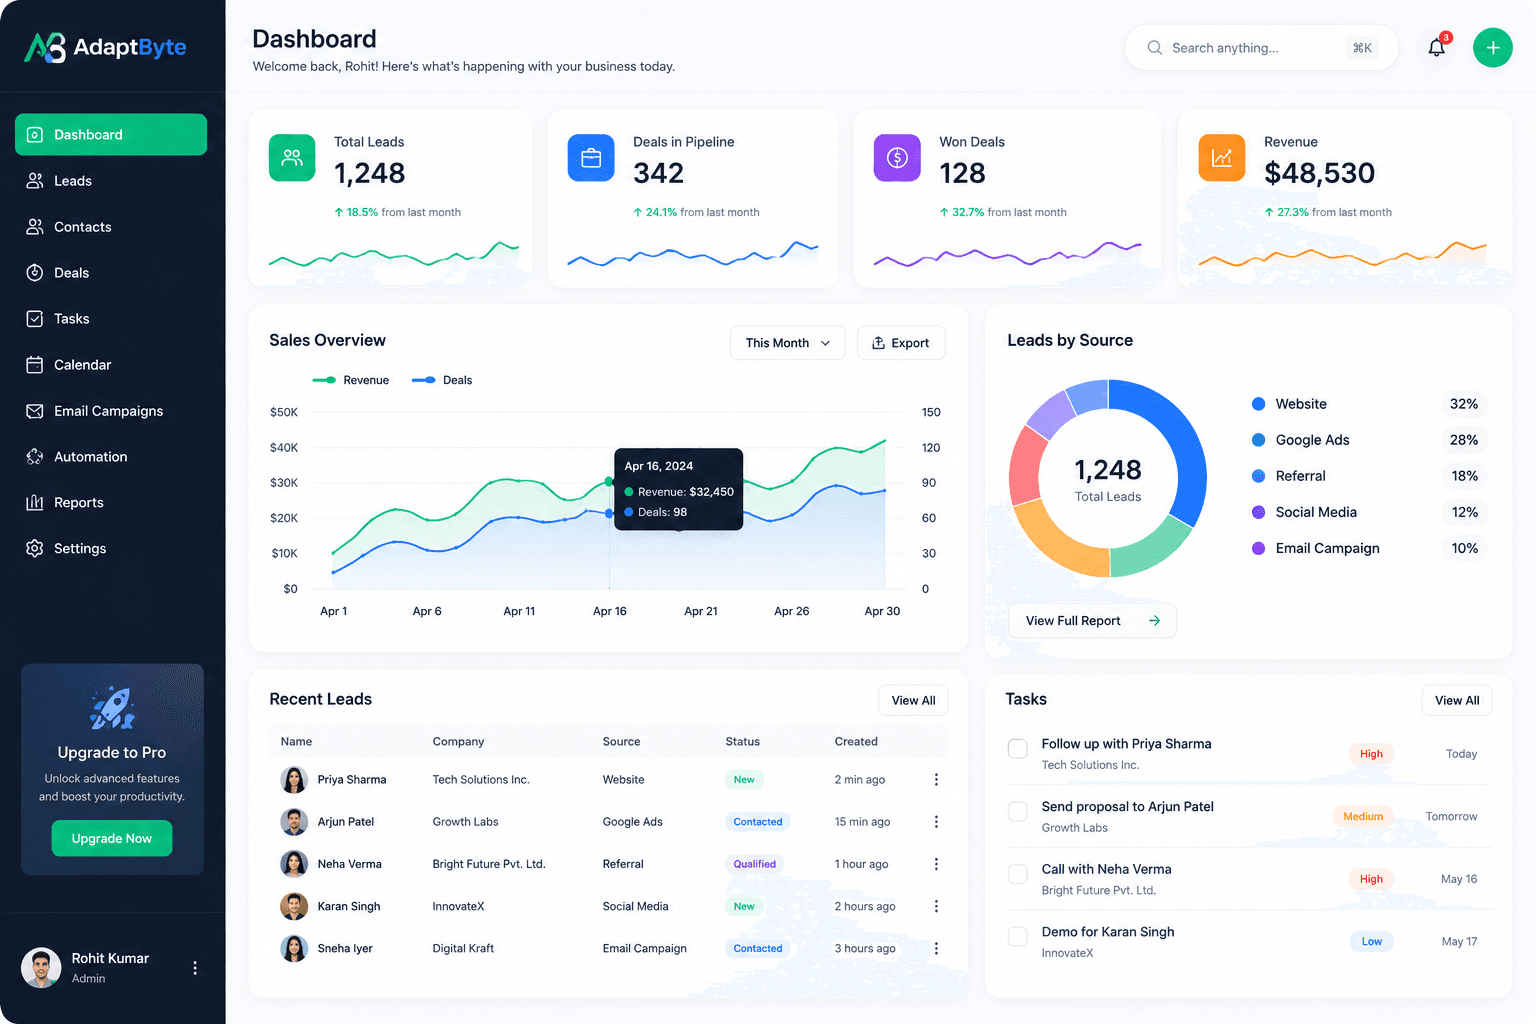Open Calendar in sidebar

[111, 365]
